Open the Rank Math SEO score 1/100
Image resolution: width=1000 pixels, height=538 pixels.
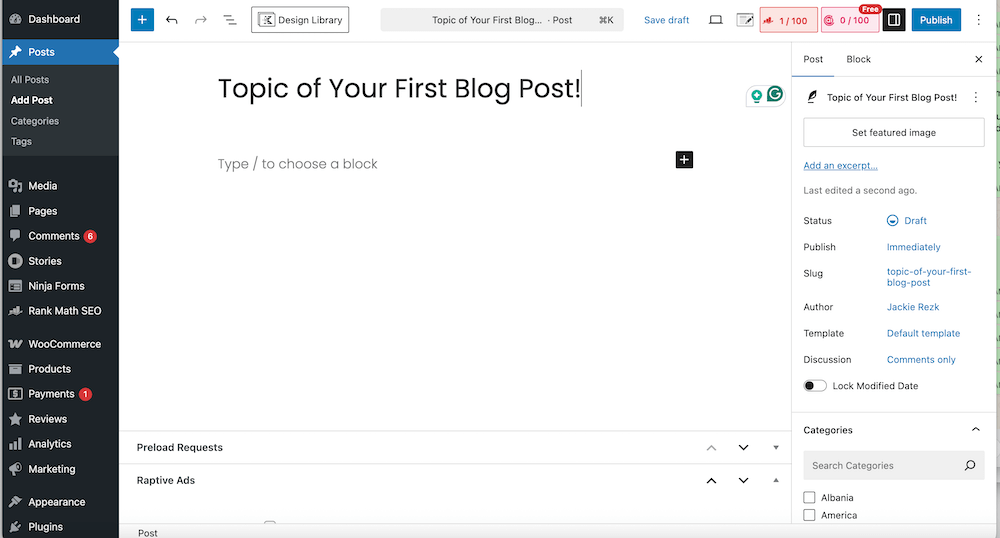(x=788, y=20)
